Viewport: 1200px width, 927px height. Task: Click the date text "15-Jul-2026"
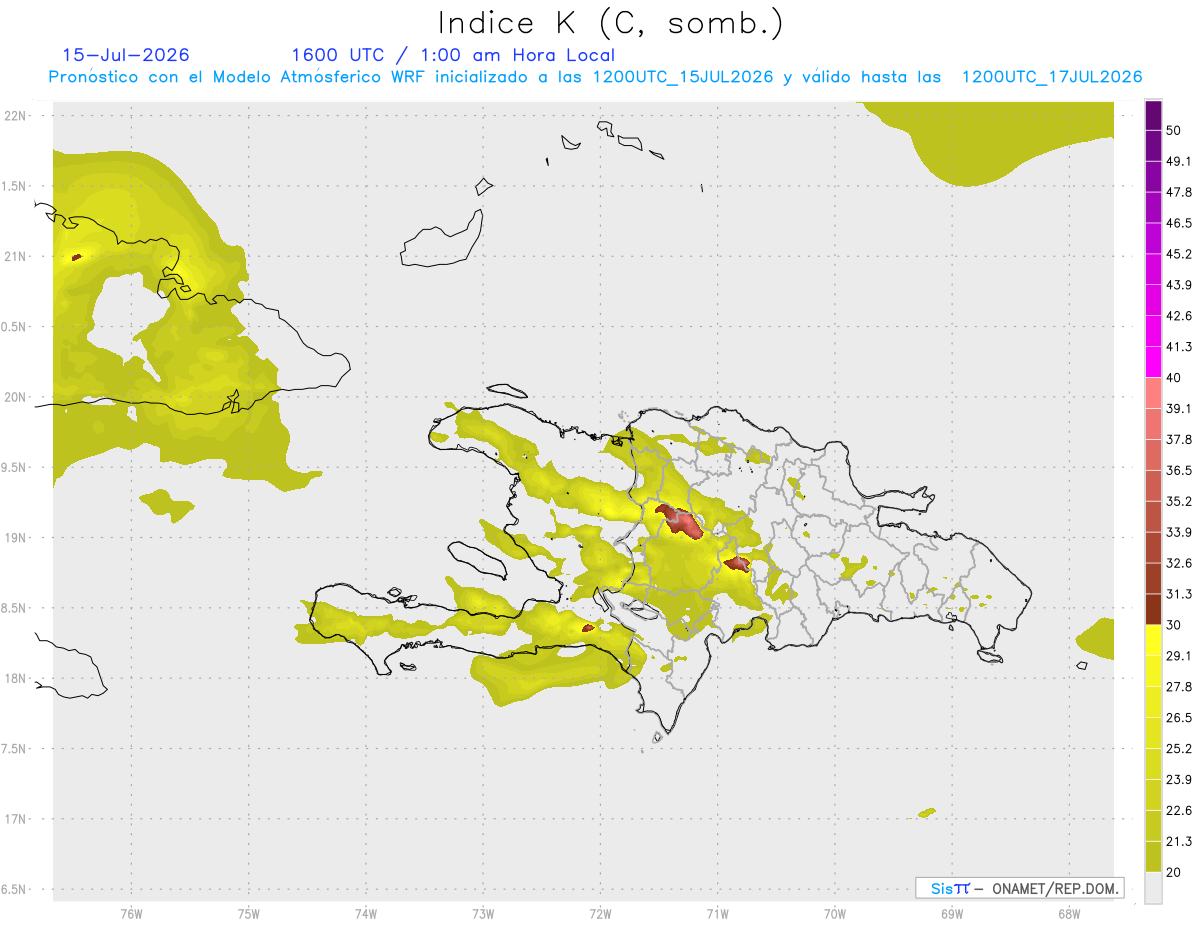coord(126,55)
